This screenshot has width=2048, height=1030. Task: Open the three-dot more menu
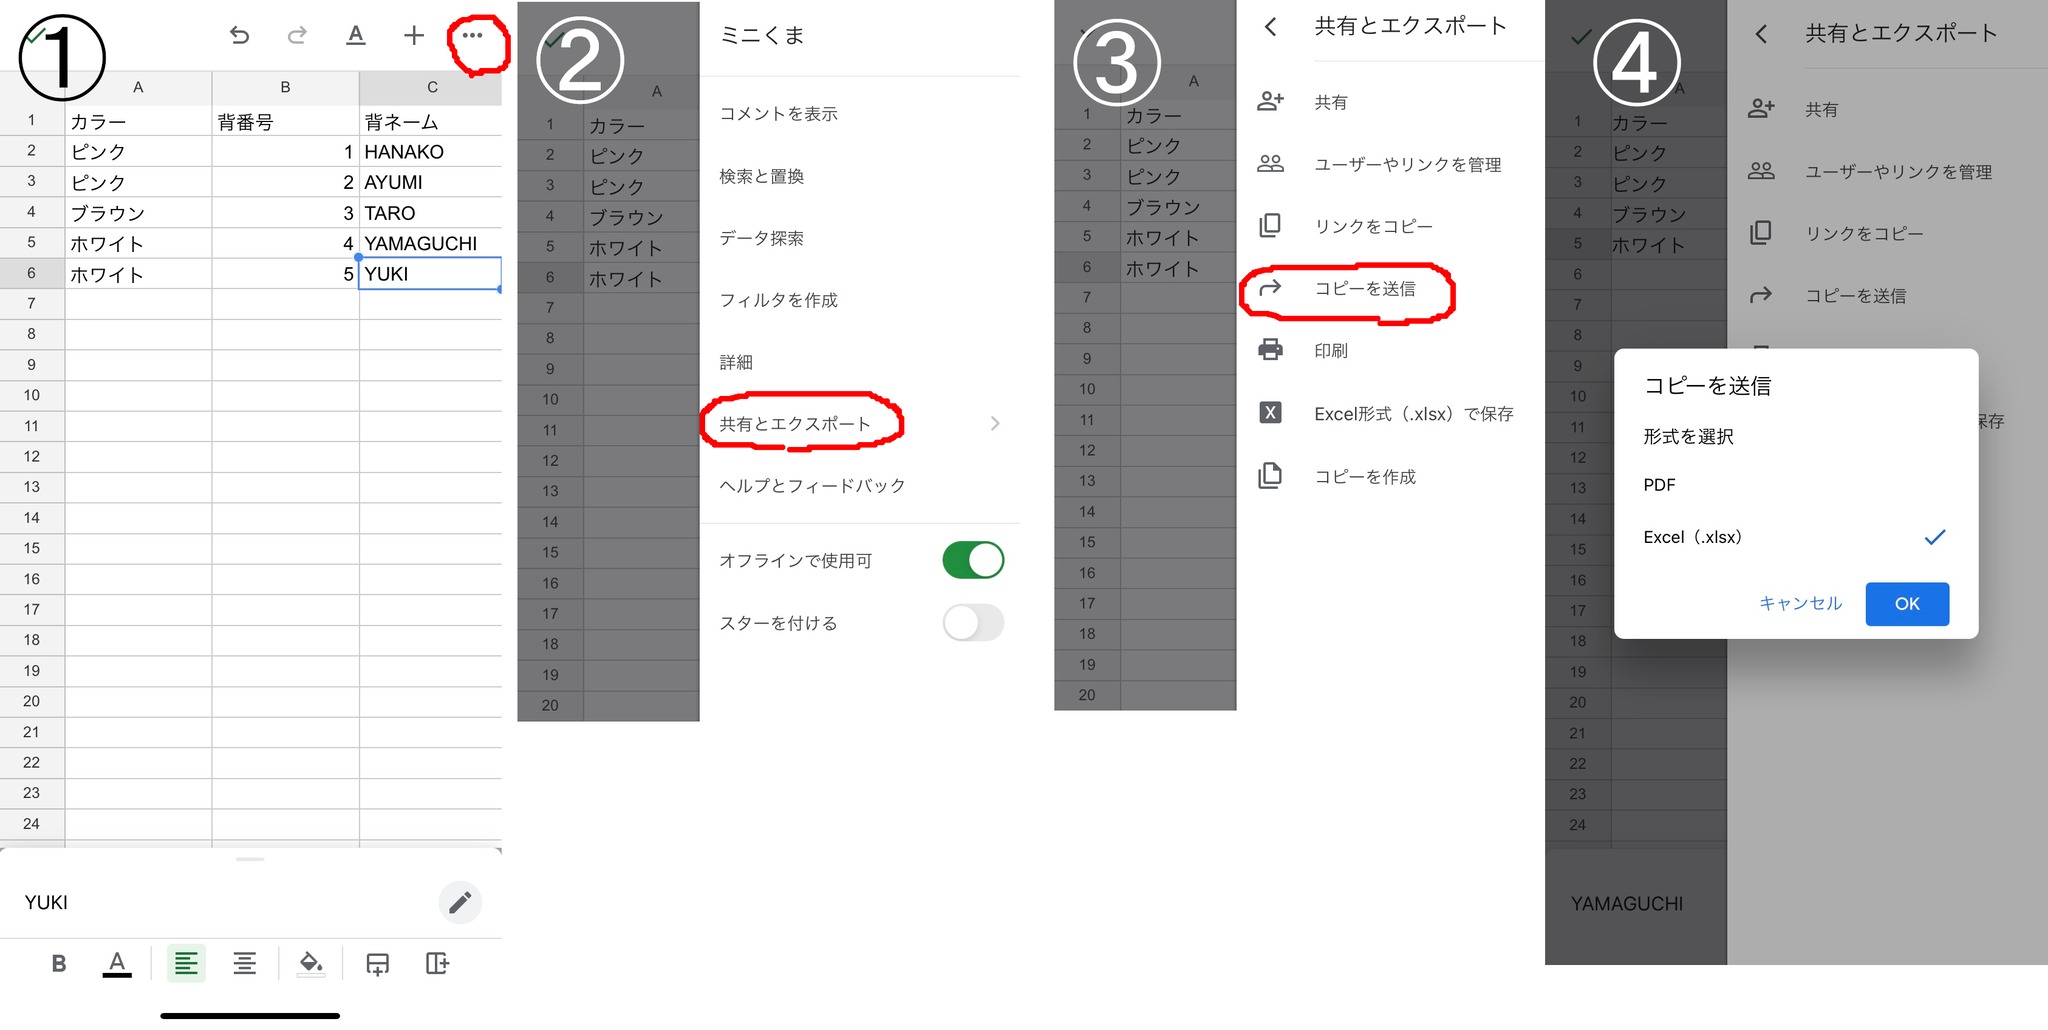(473, 35)
